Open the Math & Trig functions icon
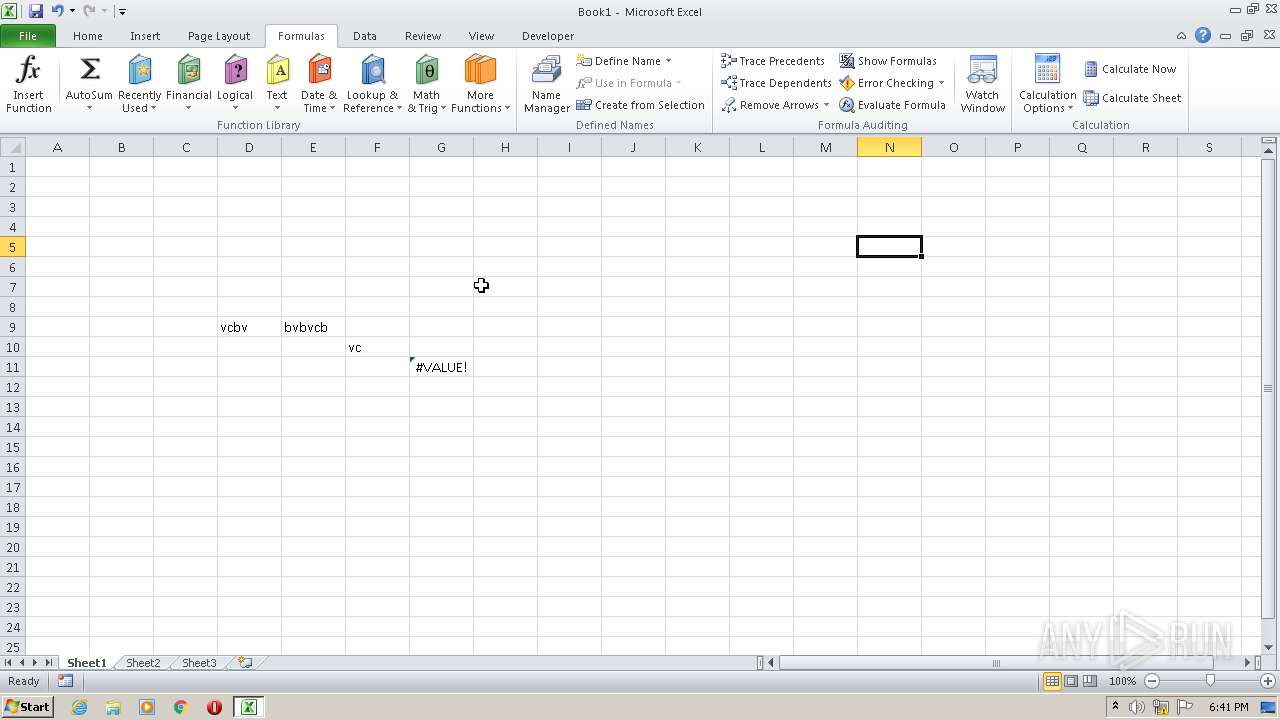1280x720 pixels. click(426, 70)
